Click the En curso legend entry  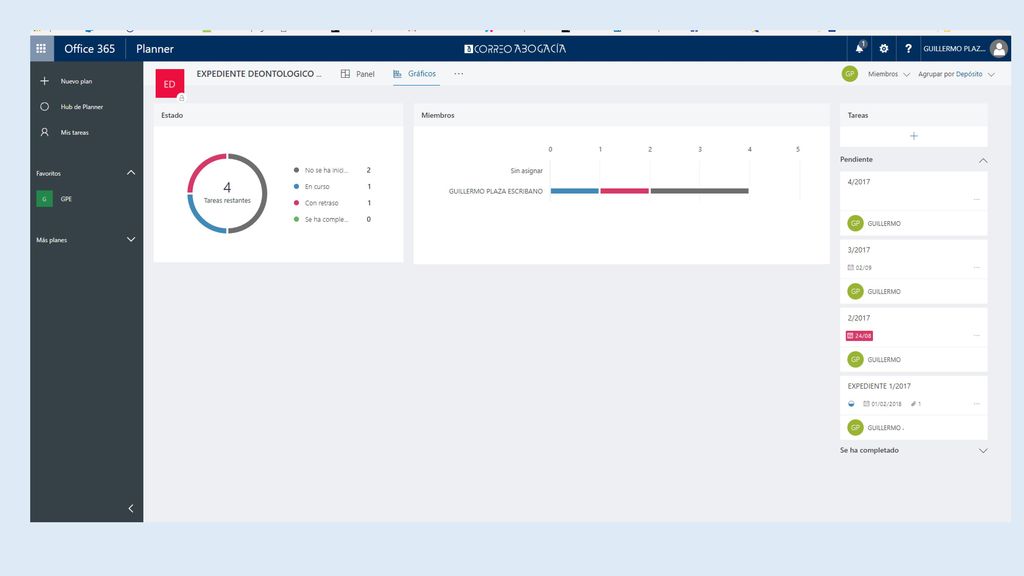point(332,186)
